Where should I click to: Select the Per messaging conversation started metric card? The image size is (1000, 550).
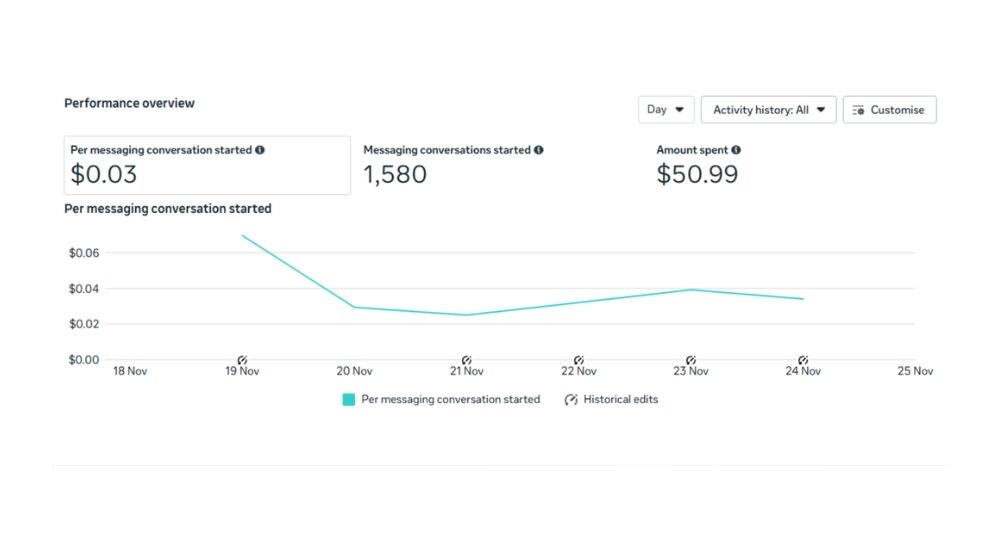(207, 166)
